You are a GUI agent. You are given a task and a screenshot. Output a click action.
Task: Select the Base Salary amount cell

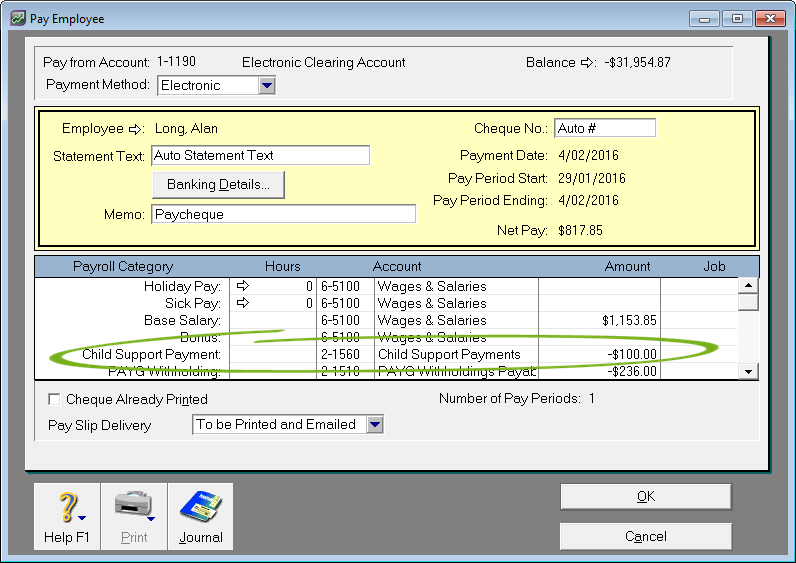(x=599, y=321)
